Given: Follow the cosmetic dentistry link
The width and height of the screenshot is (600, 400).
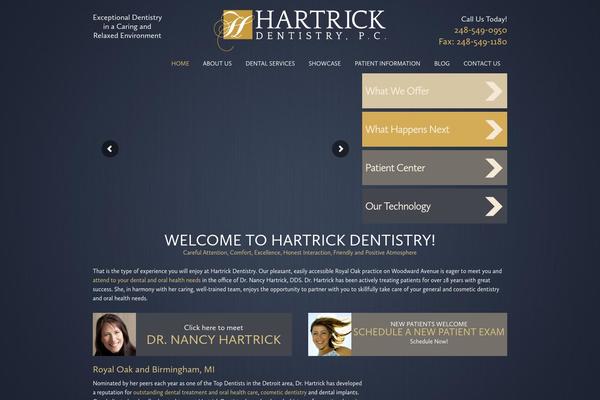Looking at the screenshot, I should tap(284, 392).
